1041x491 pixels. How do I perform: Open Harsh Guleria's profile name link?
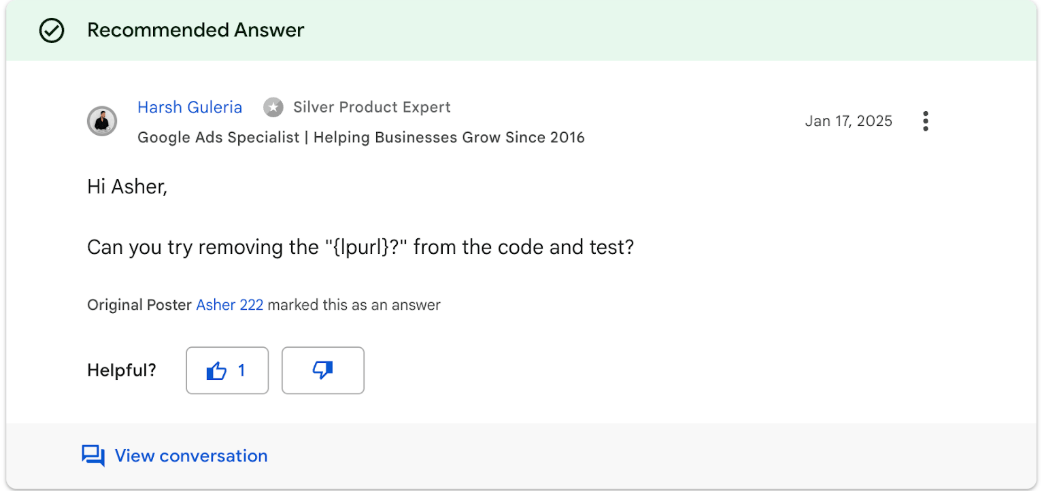tap(189, 107)
